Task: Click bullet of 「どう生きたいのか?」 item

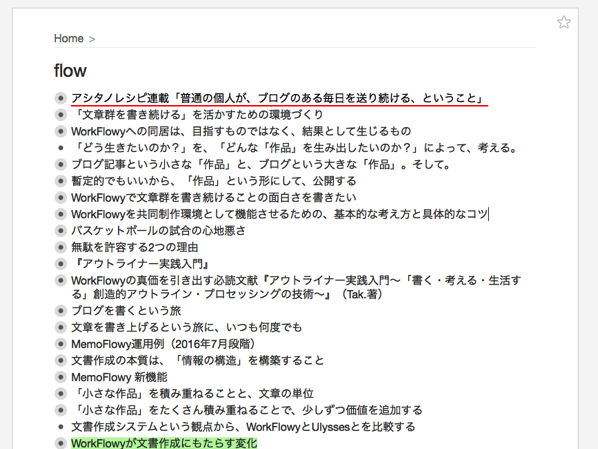Action: (x=61, y=148)
